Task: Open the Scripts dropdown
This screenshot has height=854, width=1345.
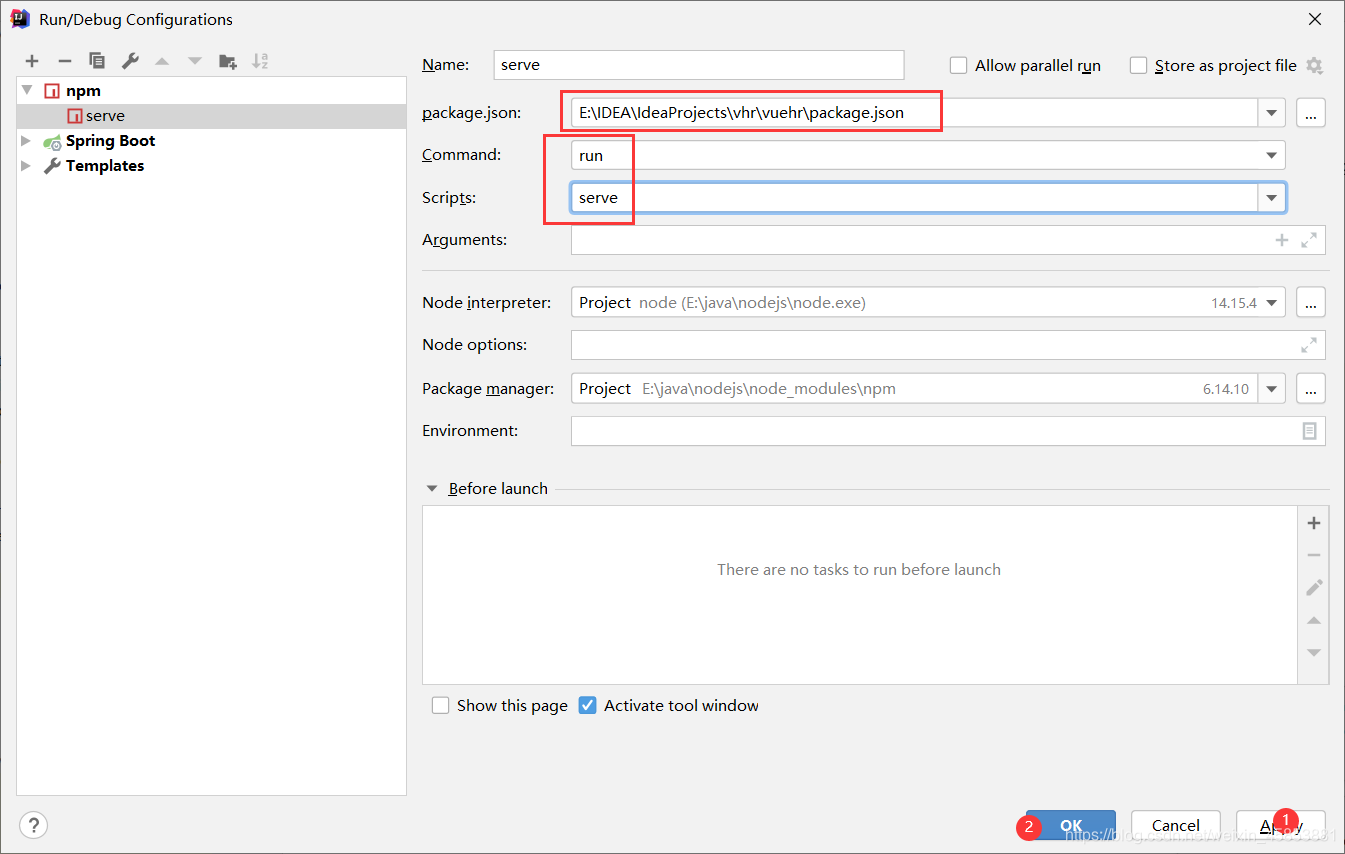Action: (x=1272, y=198)
